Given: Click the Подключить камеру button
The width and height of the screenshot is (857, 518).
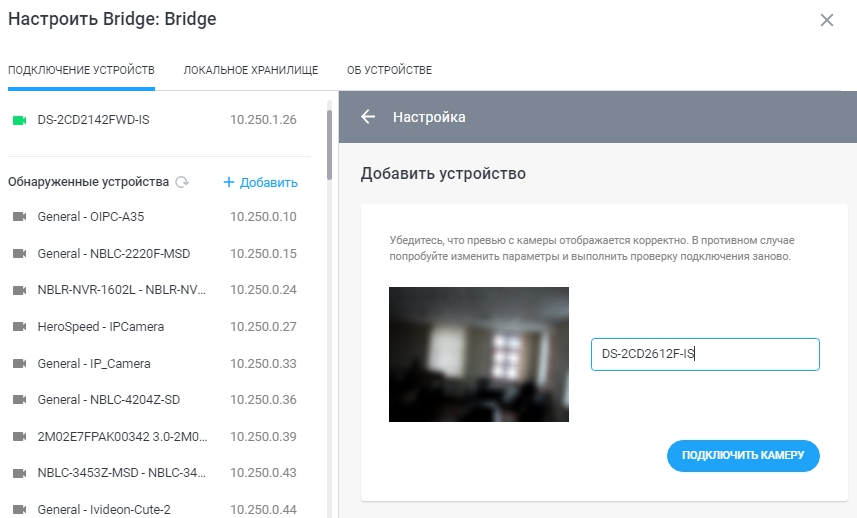Looking at the screenshot, I should coord(743,455).
